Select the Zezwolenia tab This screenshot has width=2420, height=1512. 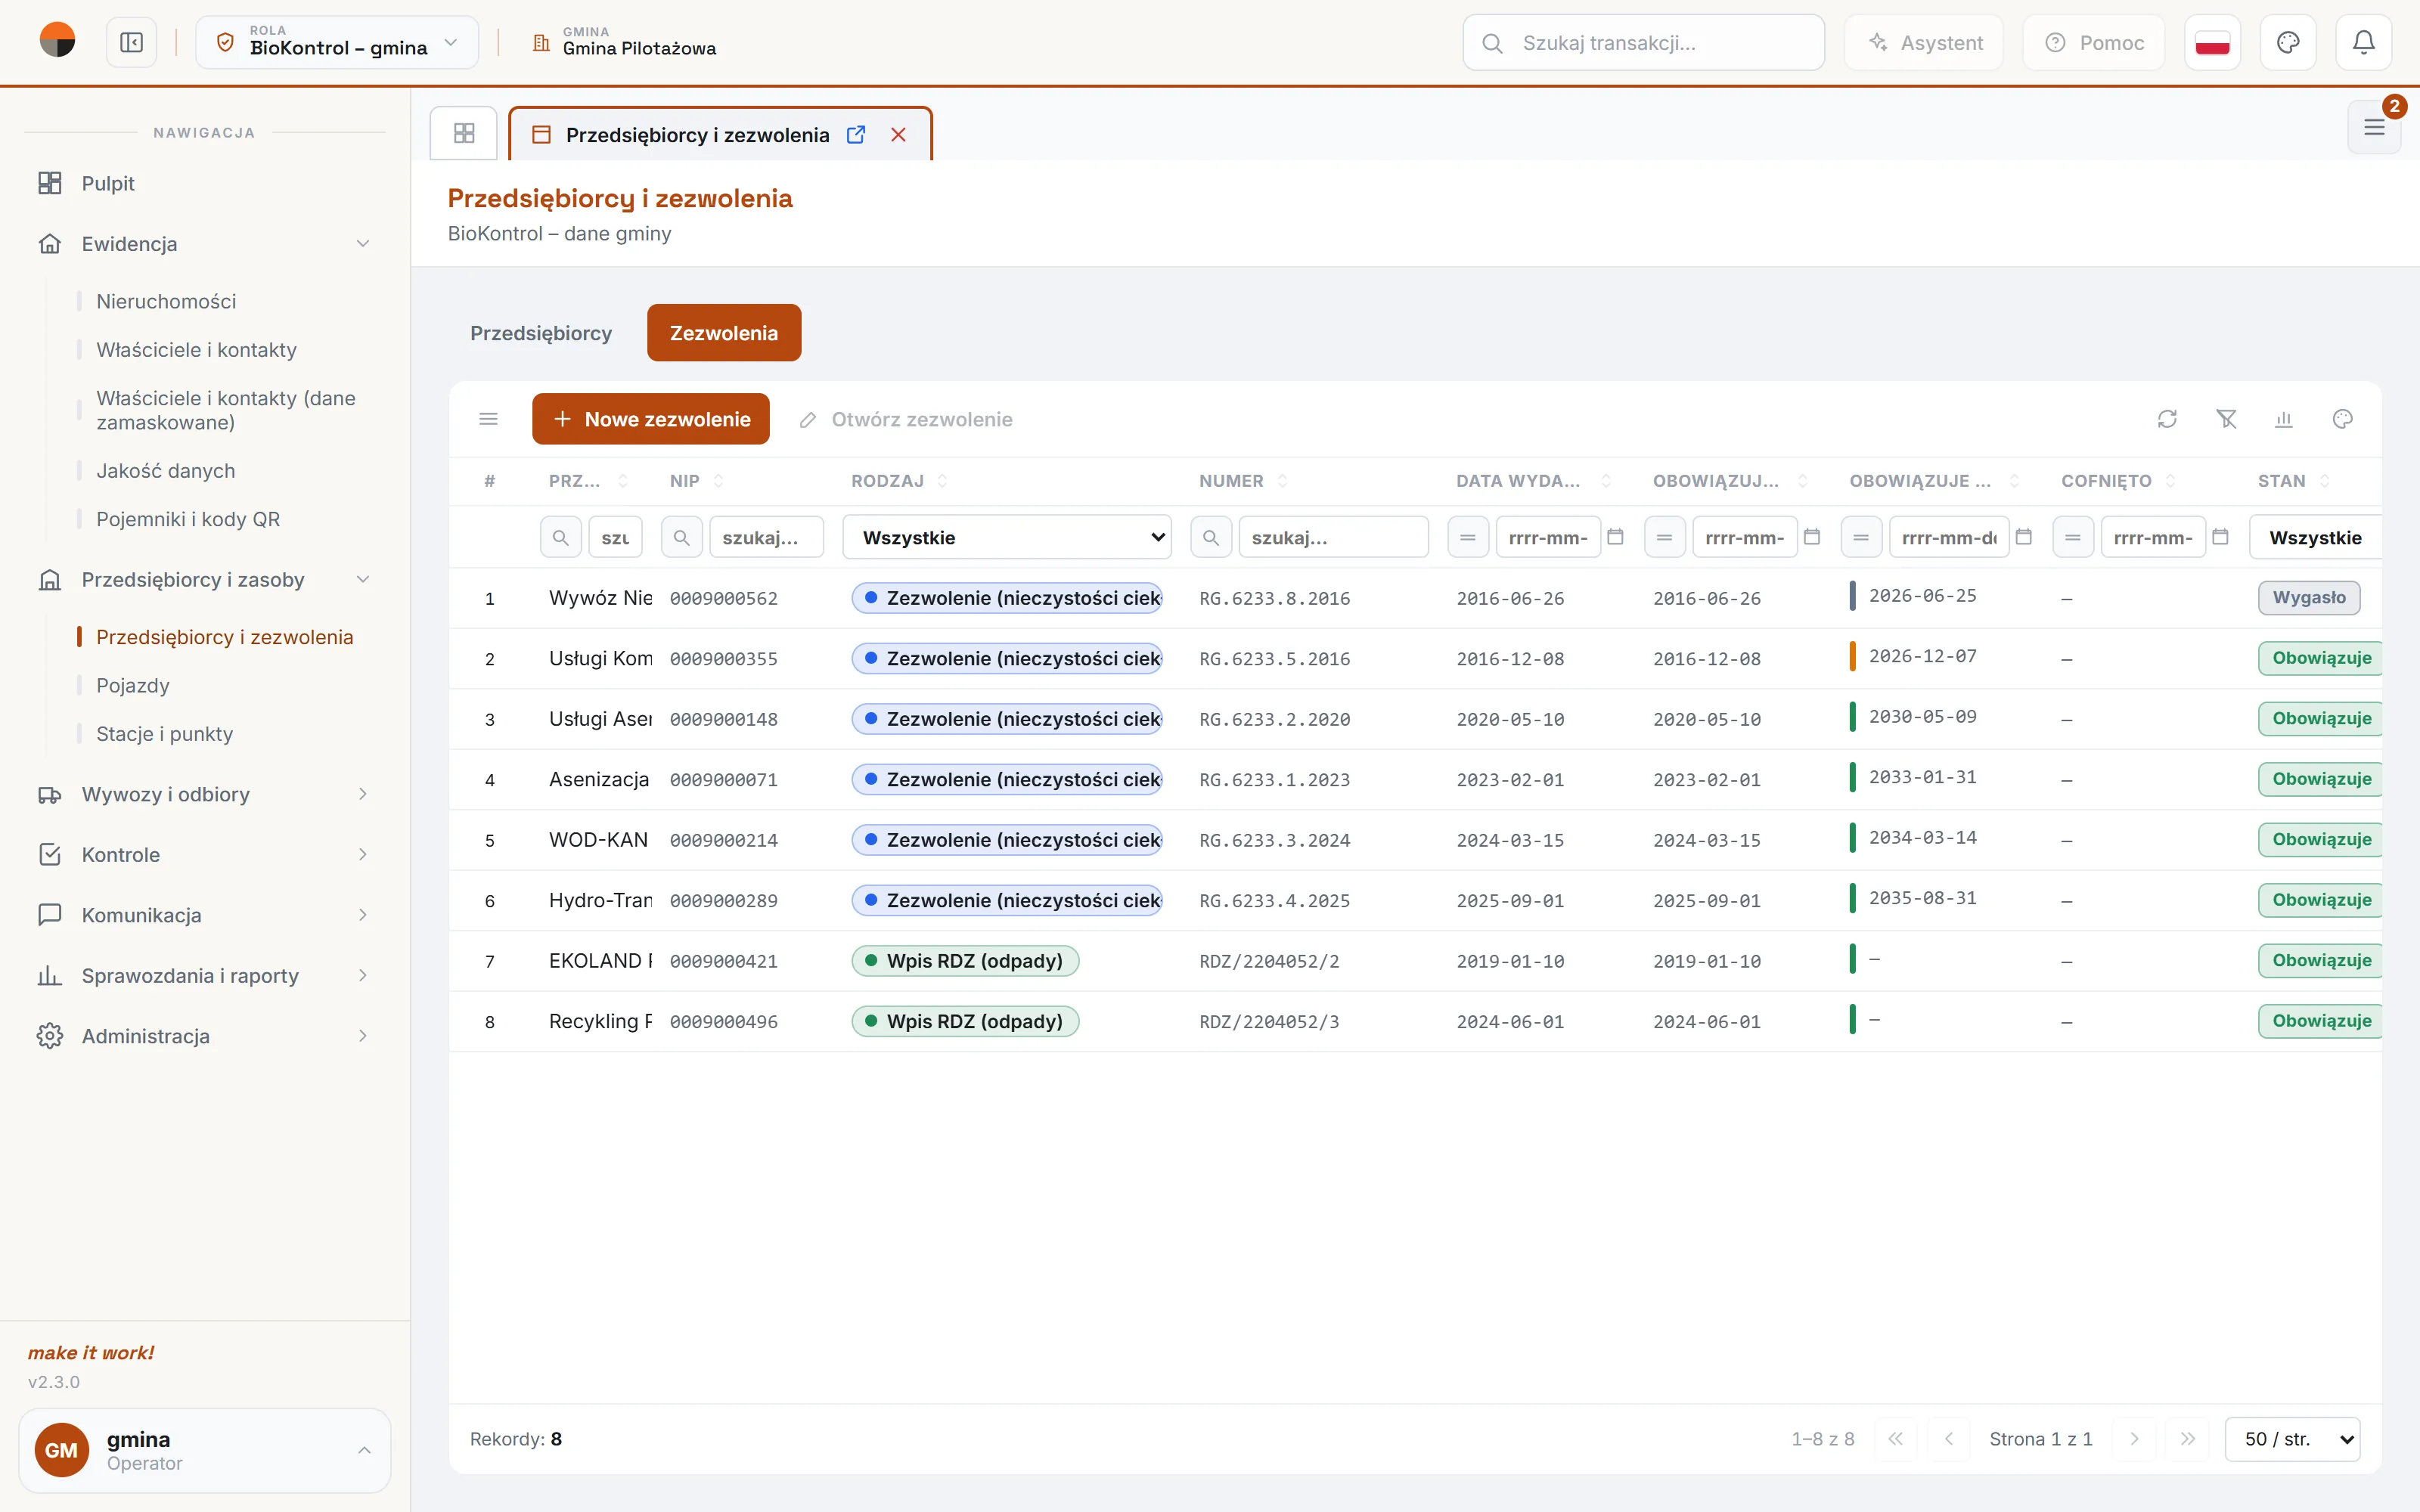point(724,333)
